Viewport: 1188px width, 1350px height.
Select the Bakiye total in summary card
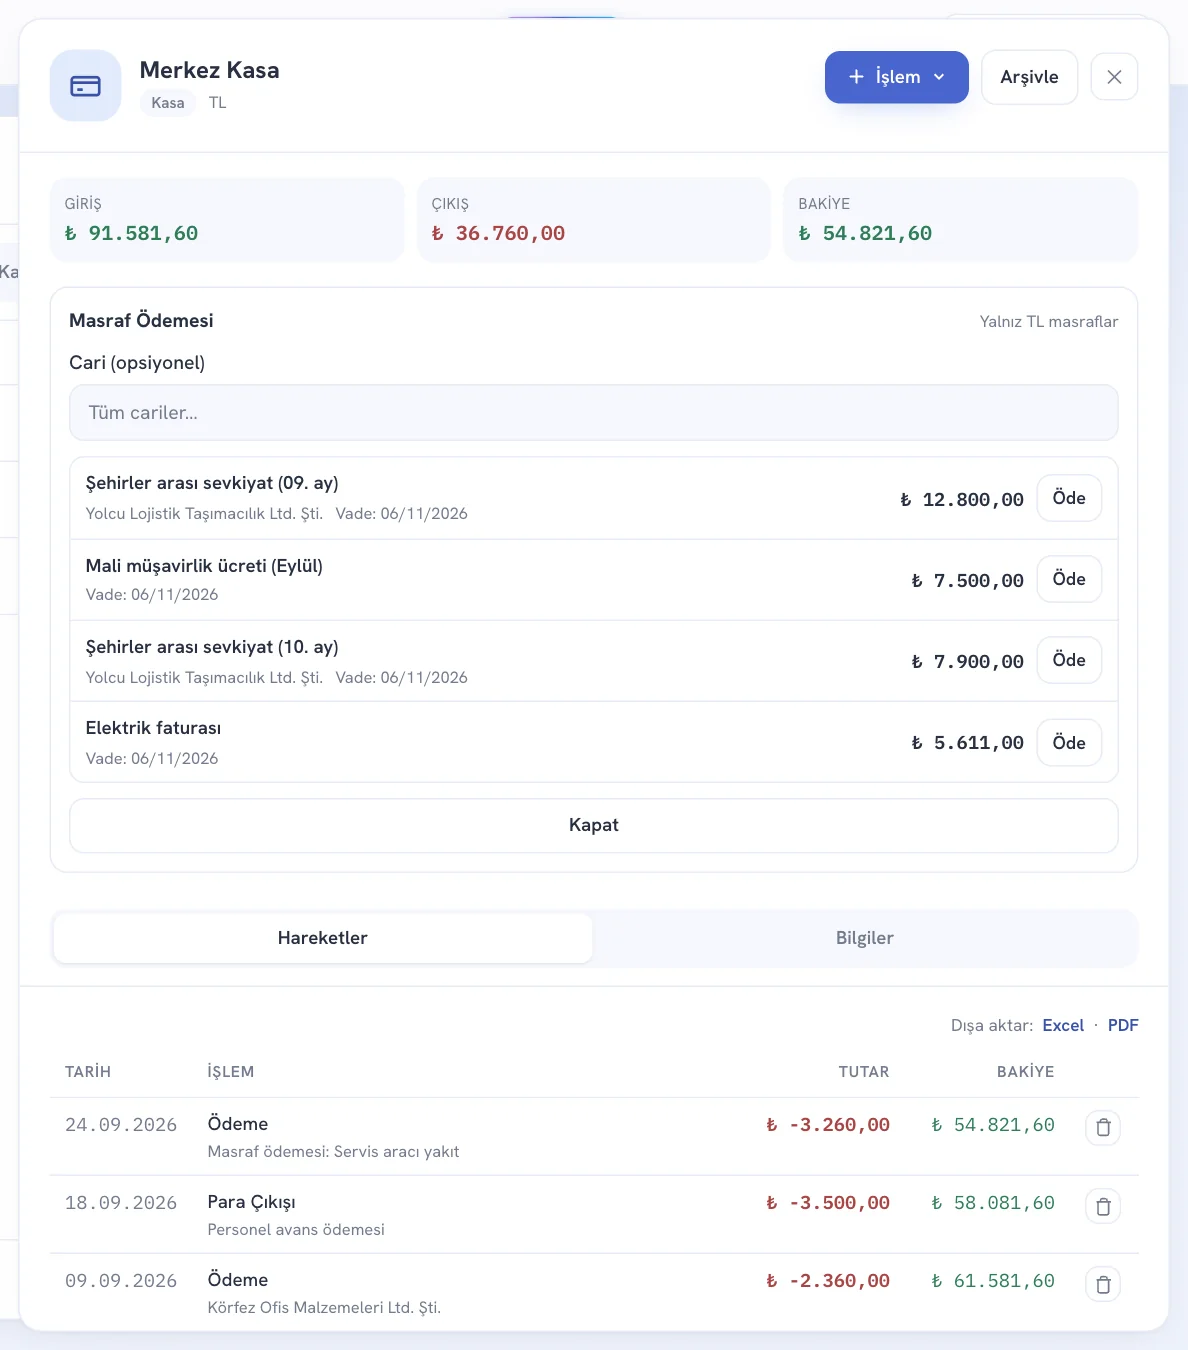point(866,233)
